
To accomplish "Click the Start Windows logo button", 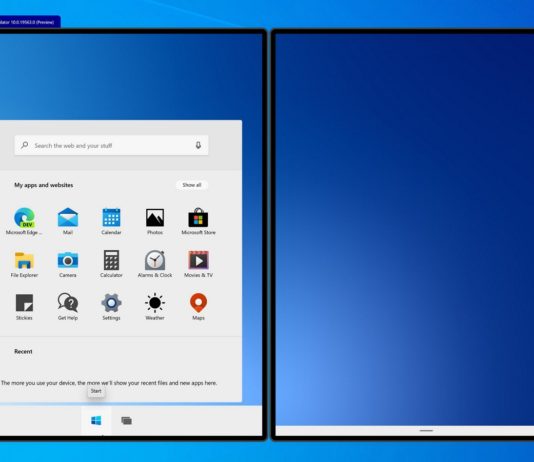I will pyautogui.click(x=96, y=420).
